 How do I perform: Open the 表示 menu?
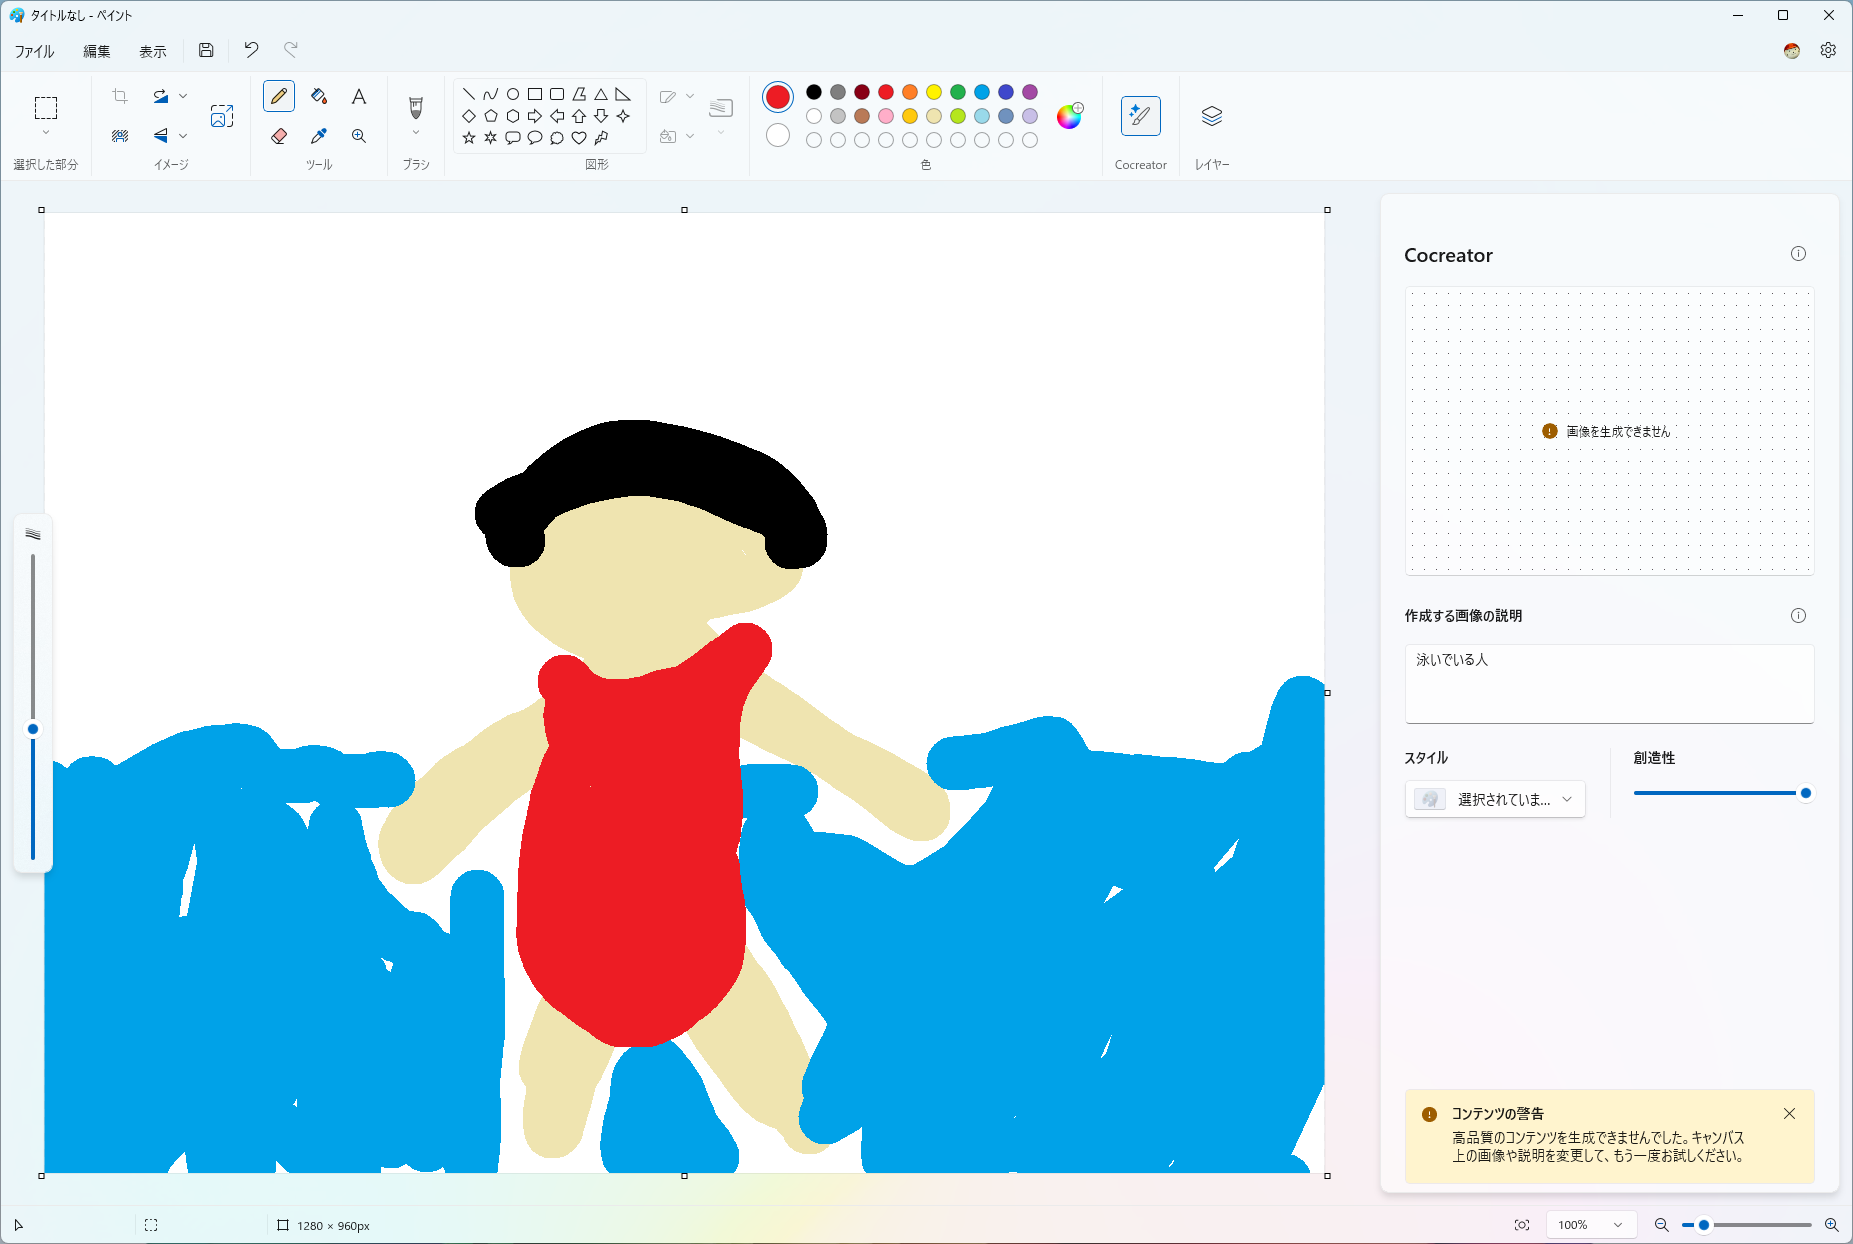pyautogui.click(x=153, y=51)
